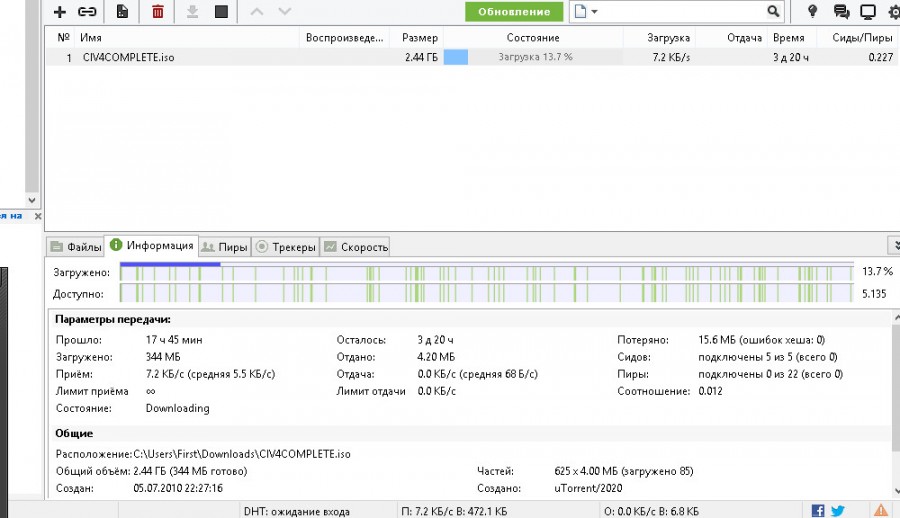Select the CIV4COMPLETE.iso torrent row

point(471,57)
